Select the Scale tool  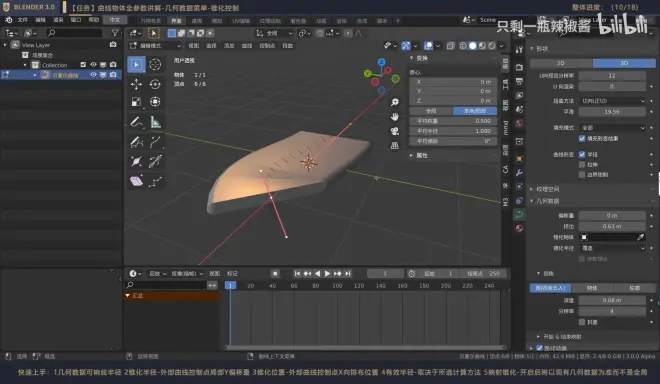136,102
